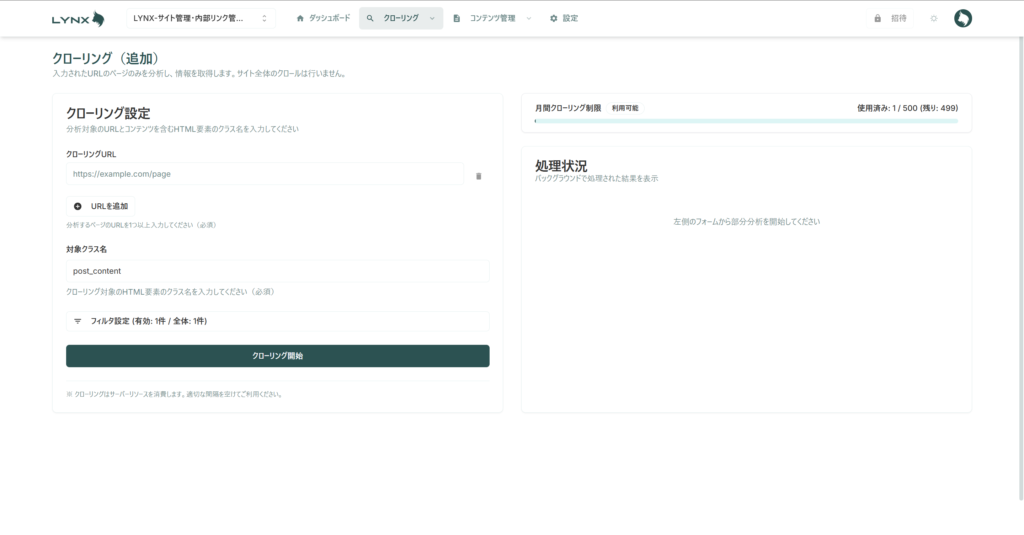
Task: Click the home icon for ダッシュボード
Action: click(300, 18)
